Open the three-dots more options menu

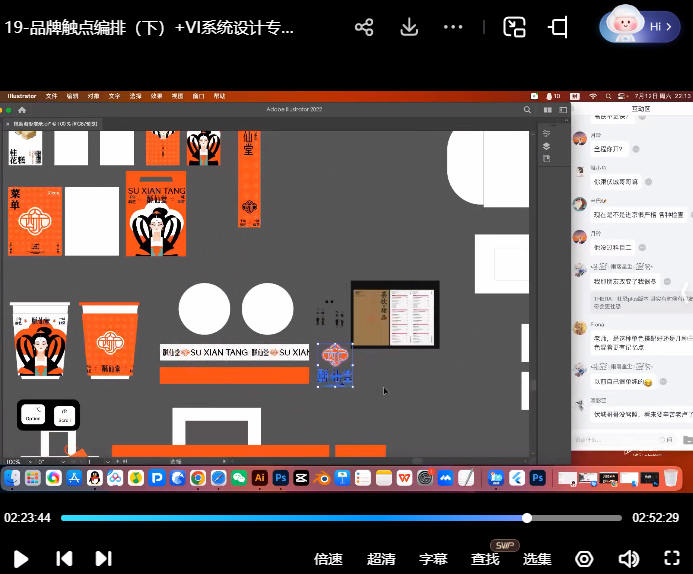point(453,28)
